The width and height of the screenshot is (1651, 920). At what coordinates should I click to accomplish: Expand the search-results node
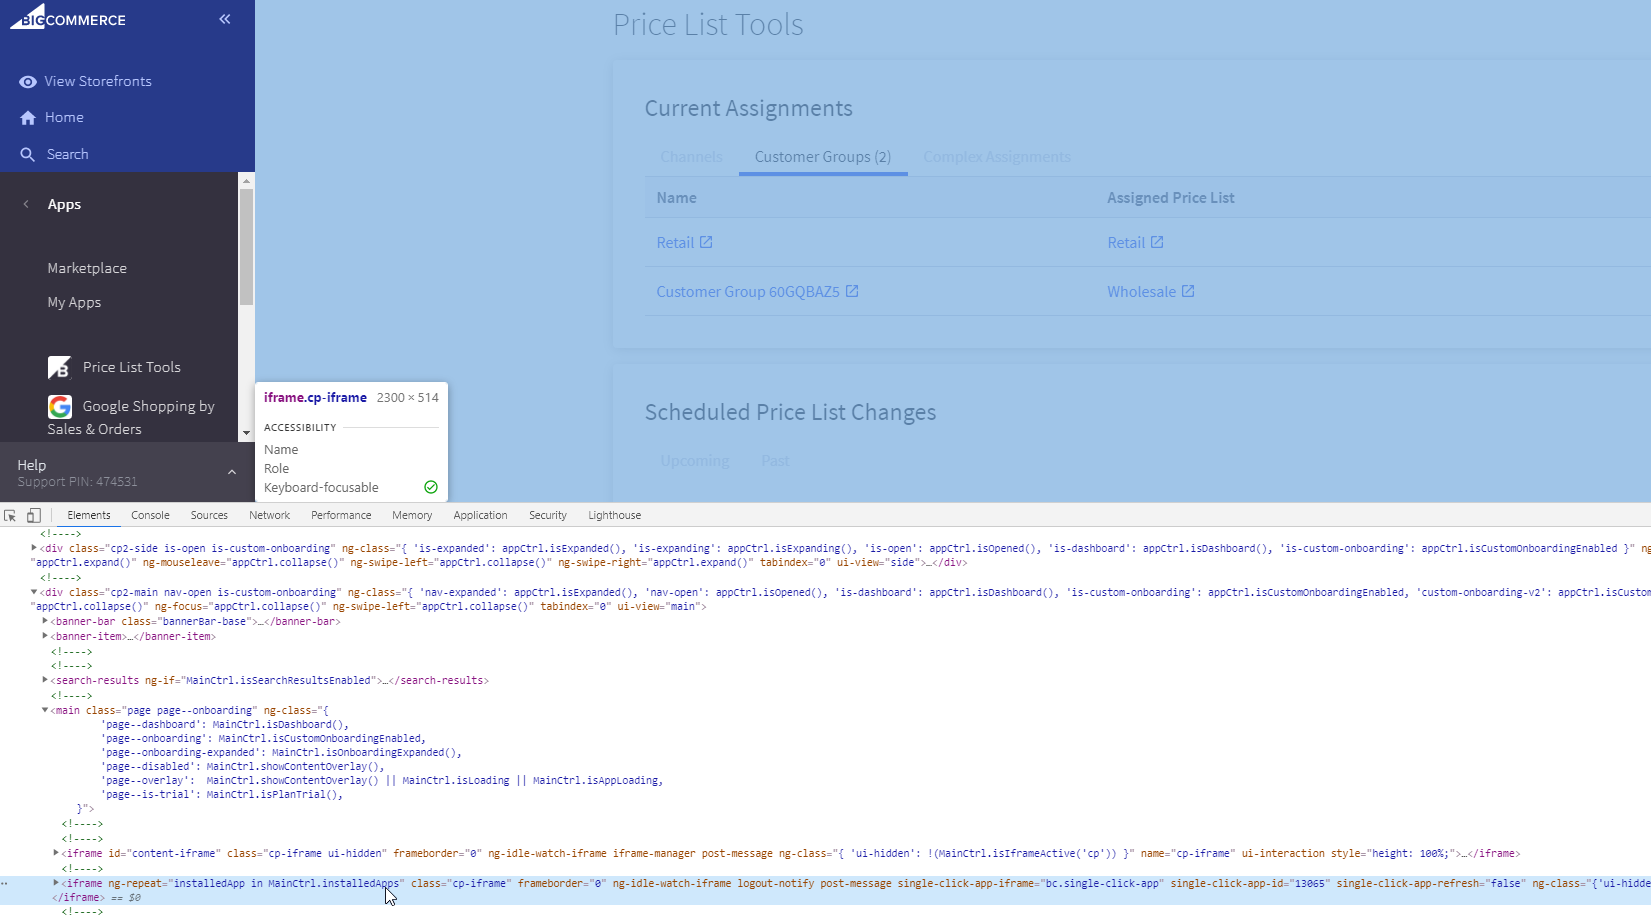coord(45,680)
